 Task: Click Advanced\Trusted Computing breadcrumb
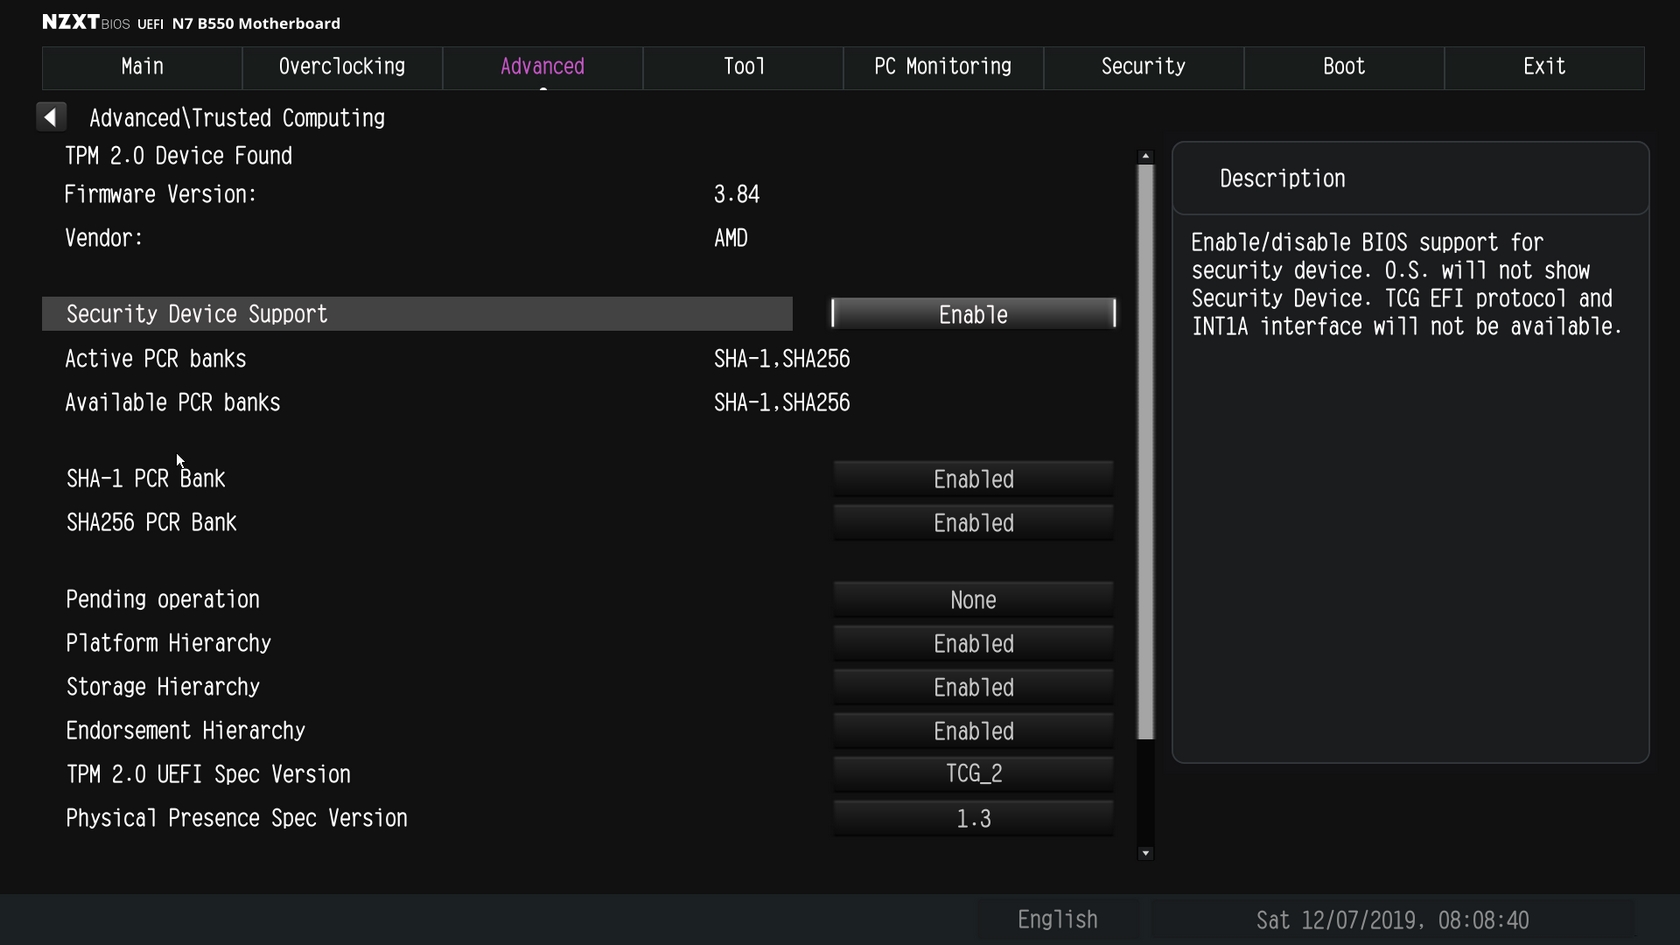click(x=237, y=118)
